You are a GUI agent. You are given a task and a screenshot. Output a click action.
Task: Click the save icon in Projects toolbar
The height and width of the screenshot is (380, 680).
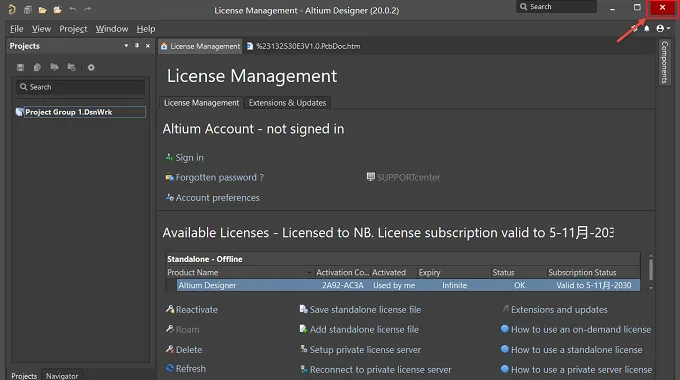click(x=20, y=67)
